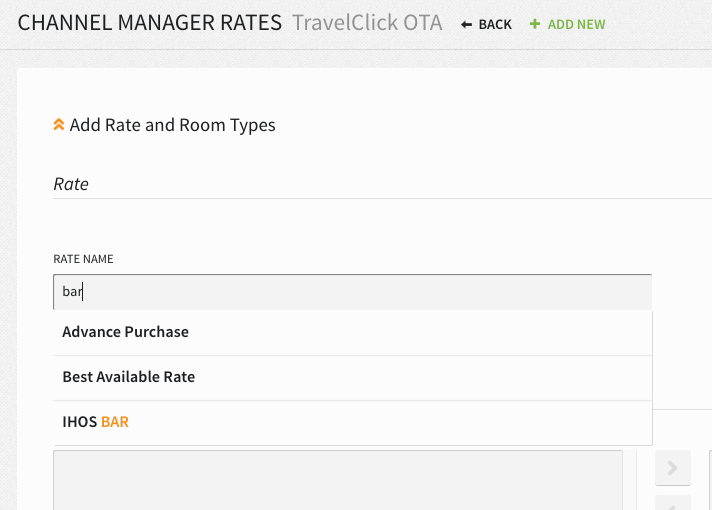Click the Rate section heading
Screen dimensions: 712x510
point(71,184)
